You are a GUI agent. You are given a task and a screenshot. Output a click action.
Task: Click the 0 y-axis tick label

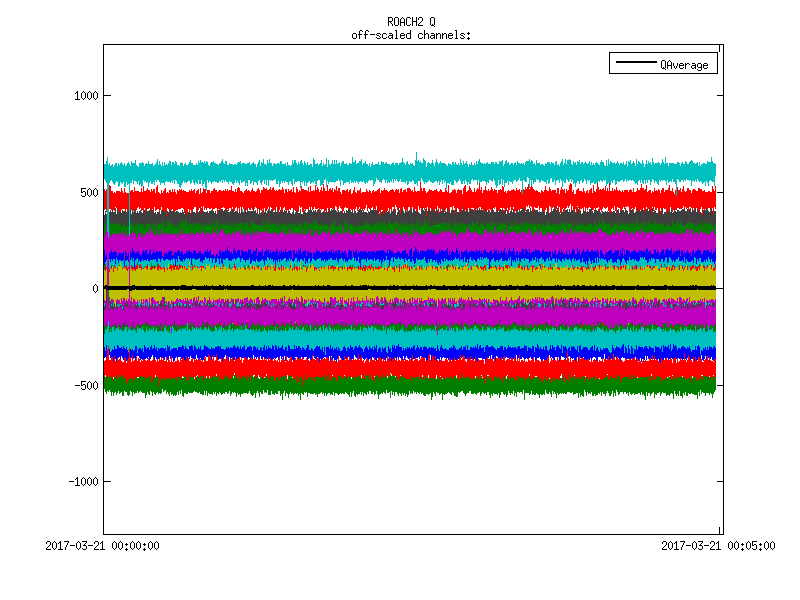95,289
